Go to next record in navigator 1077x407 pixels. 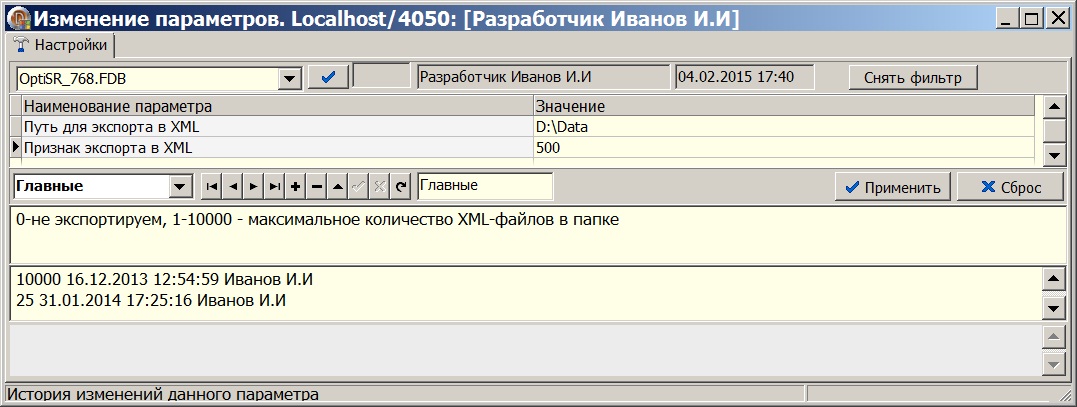coord(253,187)
